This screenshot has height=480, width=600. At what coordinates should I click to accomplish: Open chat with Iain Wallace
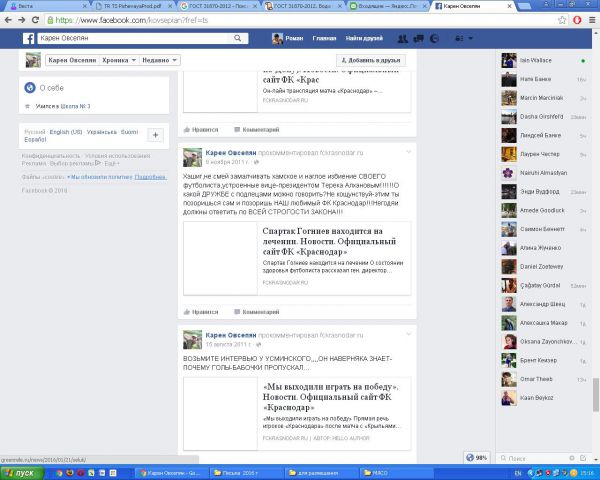(544, 60)
